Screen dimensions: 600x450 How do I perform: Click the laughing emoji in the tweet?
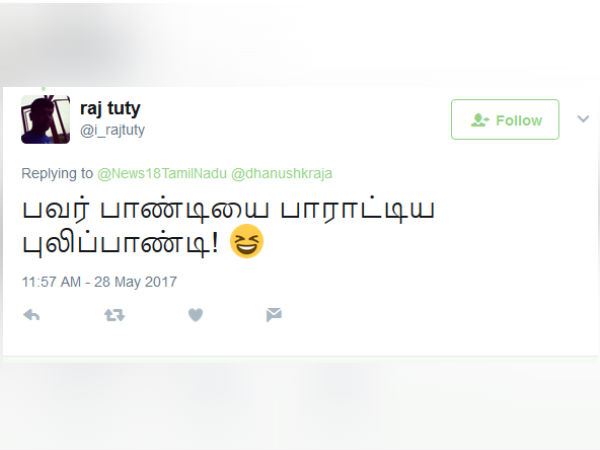coord(247,241)
